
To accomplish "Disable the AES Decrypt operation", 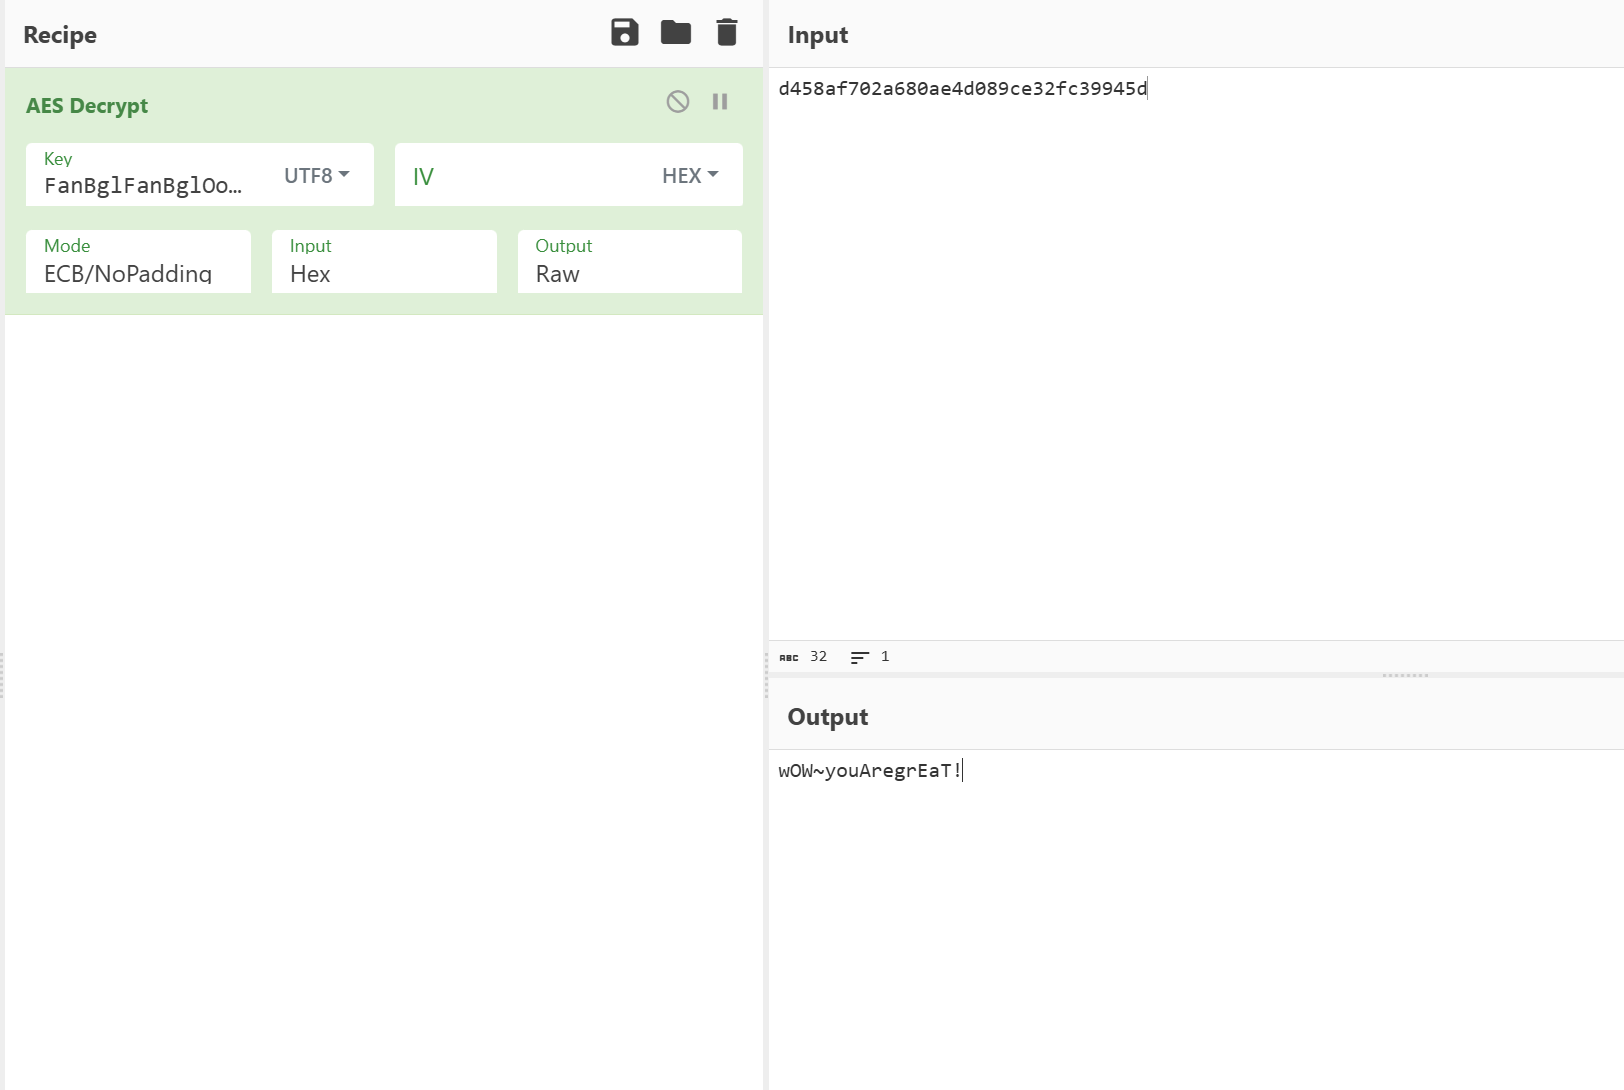I will [678, 102].
